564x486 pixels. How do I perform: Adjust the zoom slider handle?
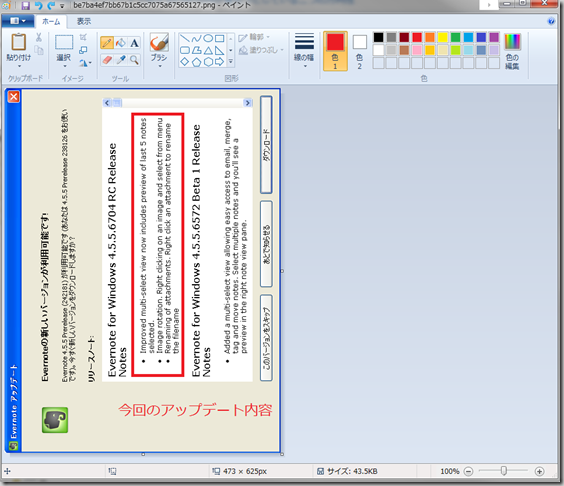click(504, 471)
